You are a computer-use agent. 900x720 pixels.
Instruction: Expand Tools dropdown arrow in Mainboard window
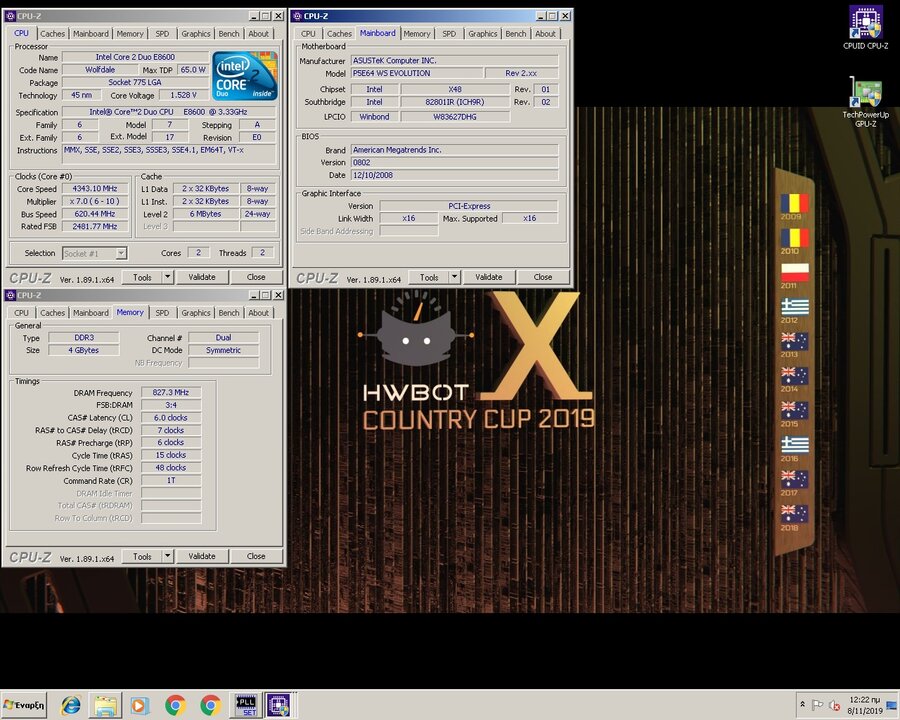coord(454,277)
